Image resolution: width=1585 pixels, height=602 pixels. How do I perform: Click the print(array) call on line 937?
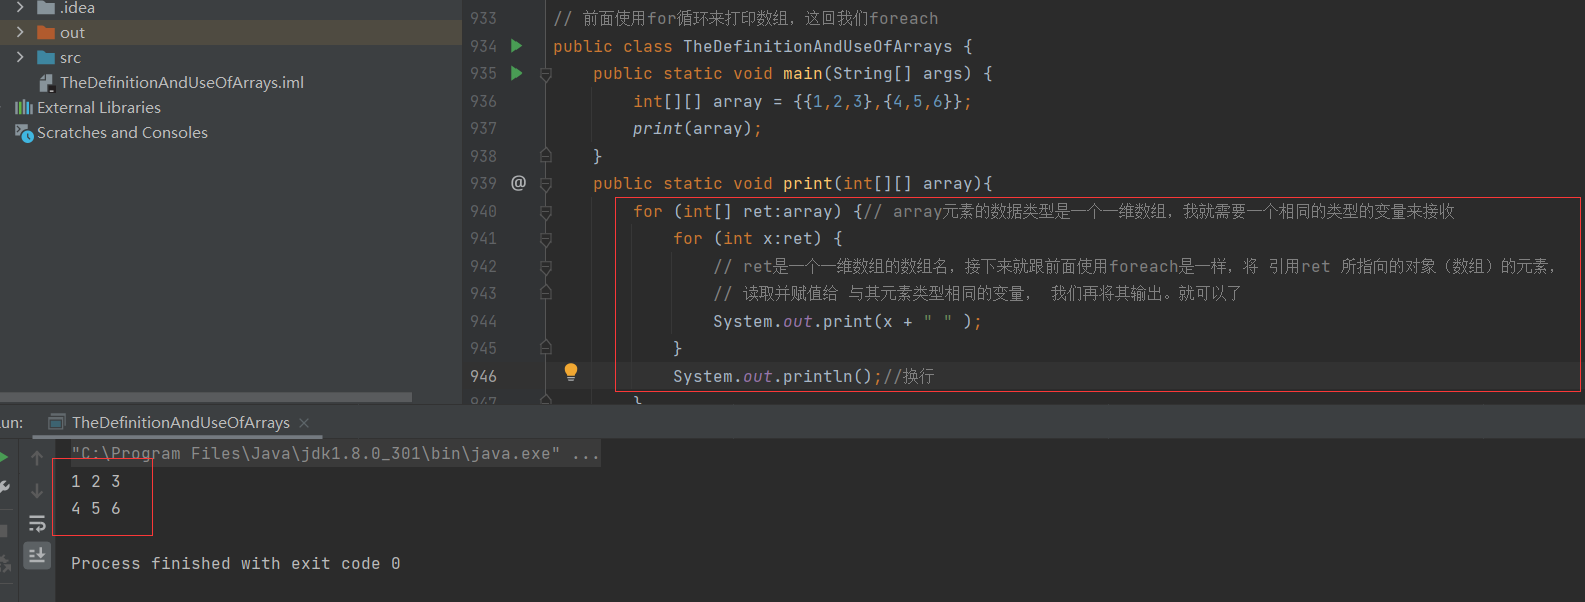coord(697,129)
